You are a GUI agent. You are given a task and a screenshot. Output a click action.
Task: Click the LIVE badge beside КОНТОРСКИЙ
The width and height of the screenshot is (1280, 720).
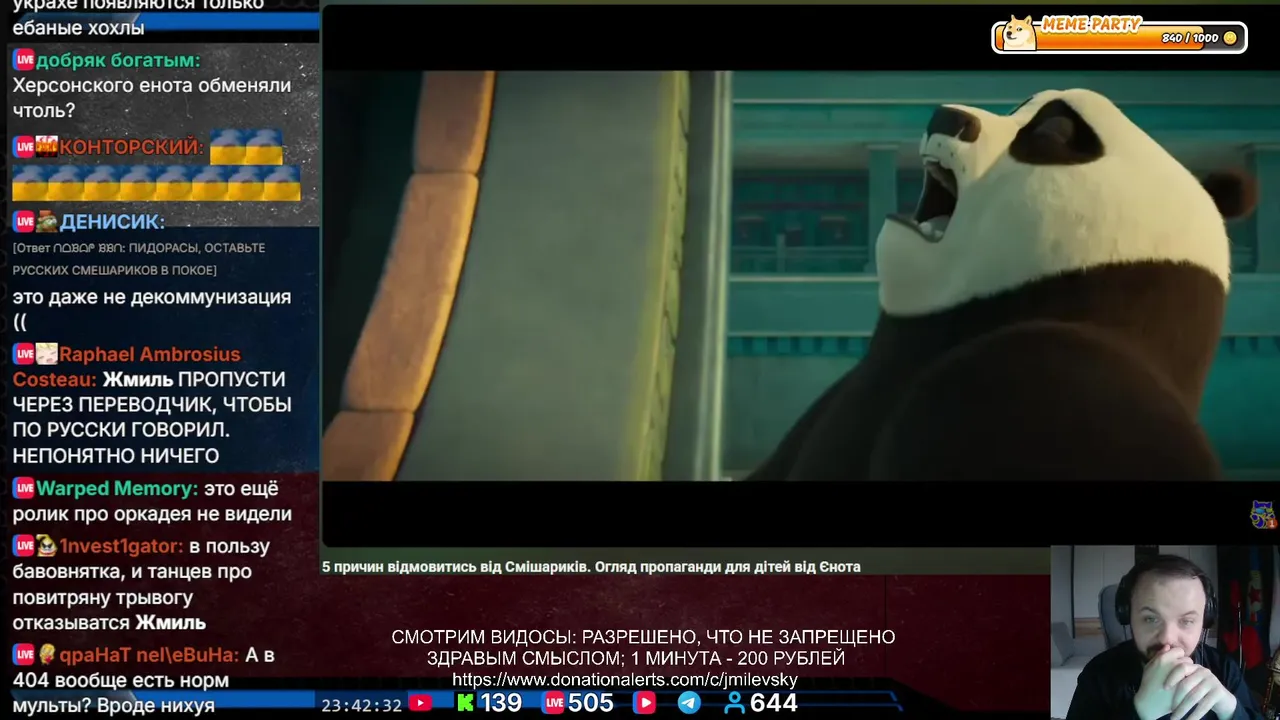(x=24, y=147)
